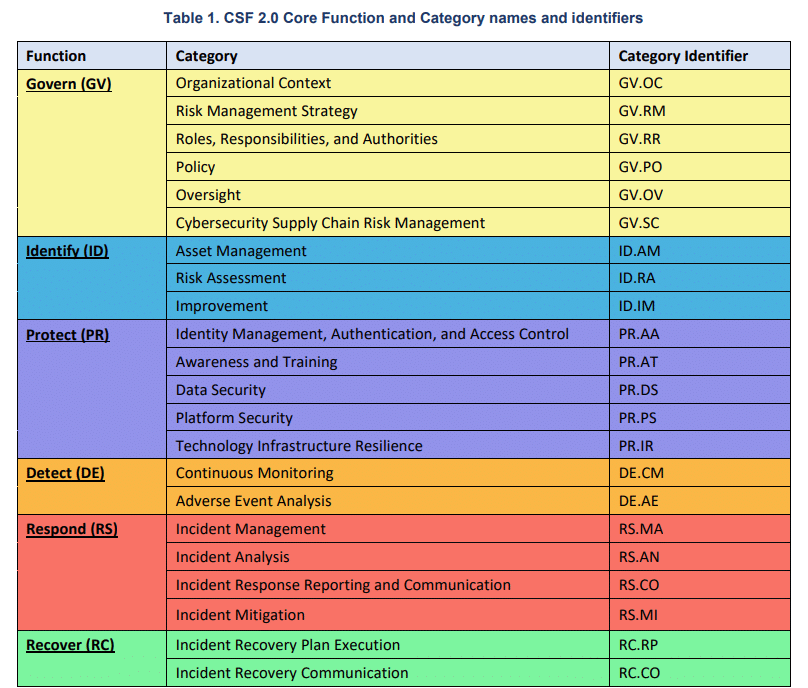
Task: Click the table title 'Table 1. CSF 2.0 Core'
Action: [x=403, y=18]
